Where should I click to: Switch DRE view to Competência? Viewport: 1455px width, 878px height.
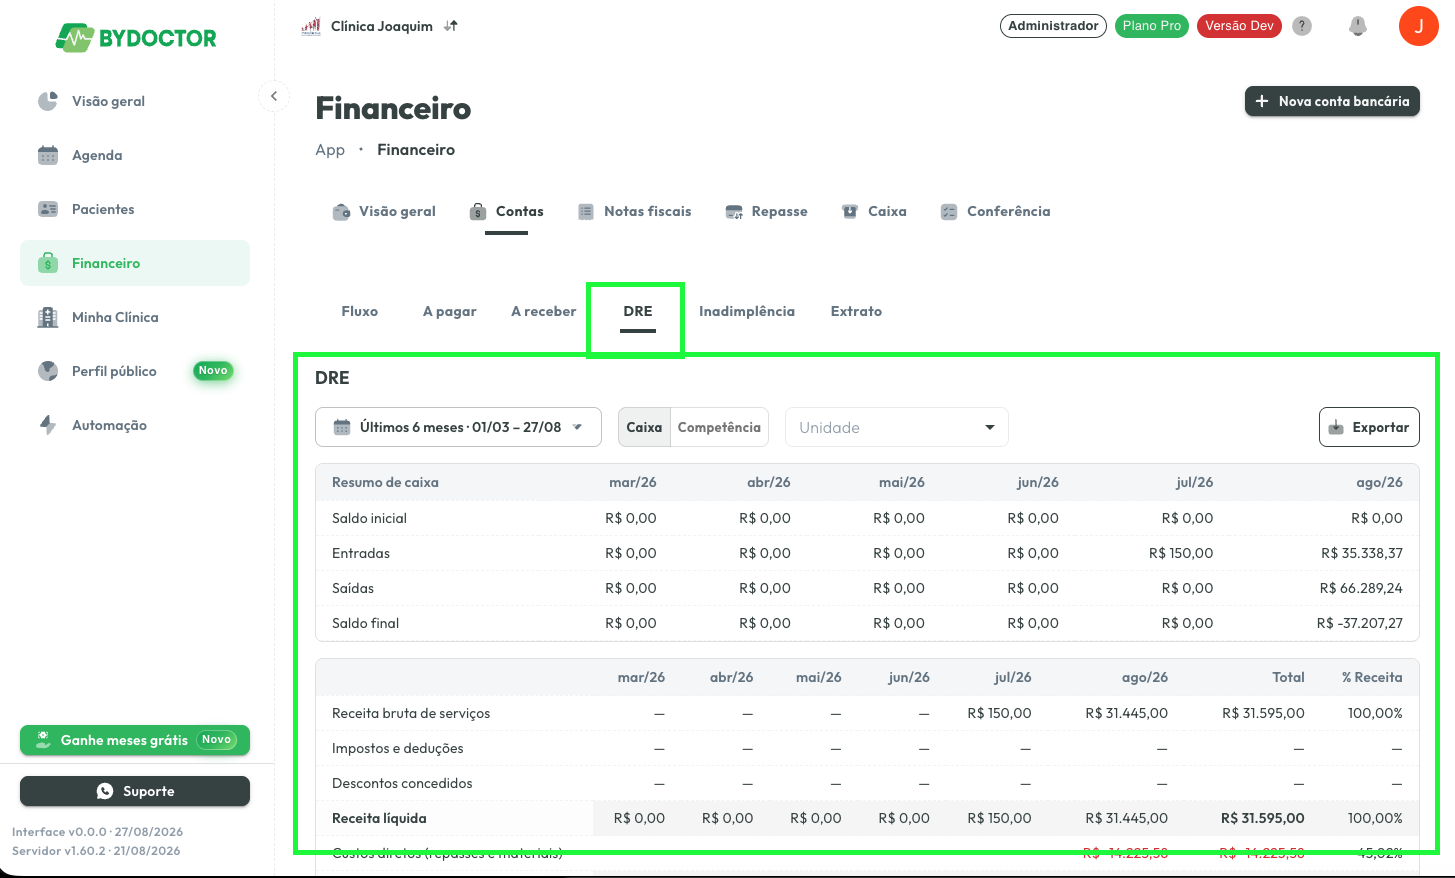pos(719,427)
